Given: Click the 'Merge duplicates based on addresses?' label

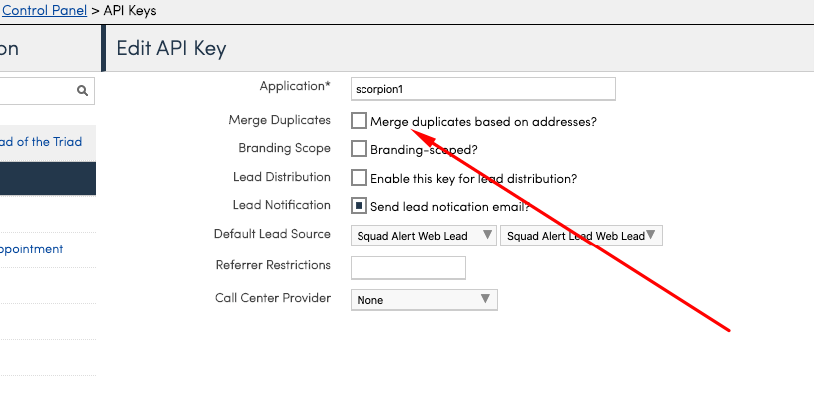Looking at the screenshot, I should 483,122.
